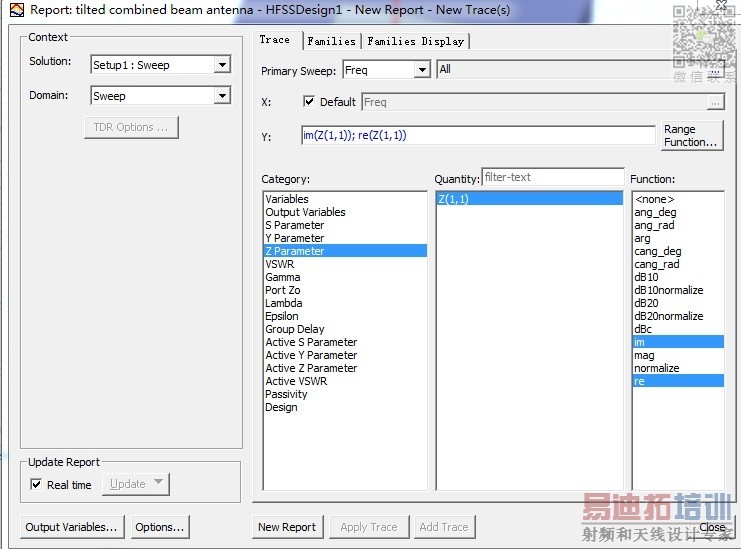This screenshot has height=549, width=741.
Task: Select Design category
Action: coord(345,407)
